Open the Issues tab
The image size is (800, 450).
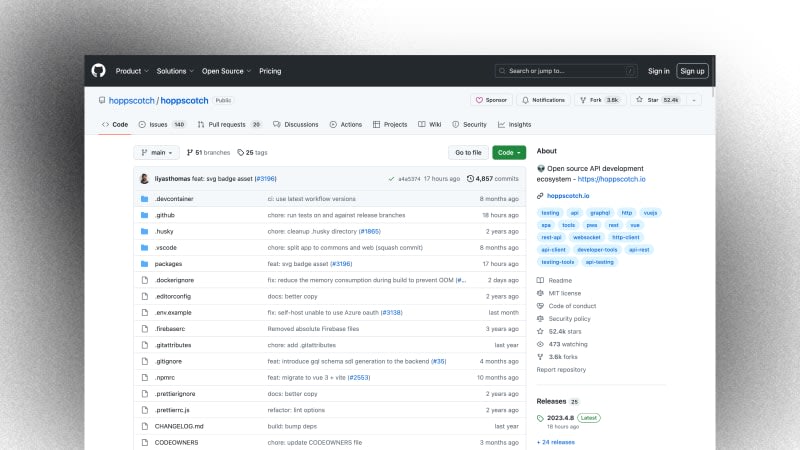[162, 124]
